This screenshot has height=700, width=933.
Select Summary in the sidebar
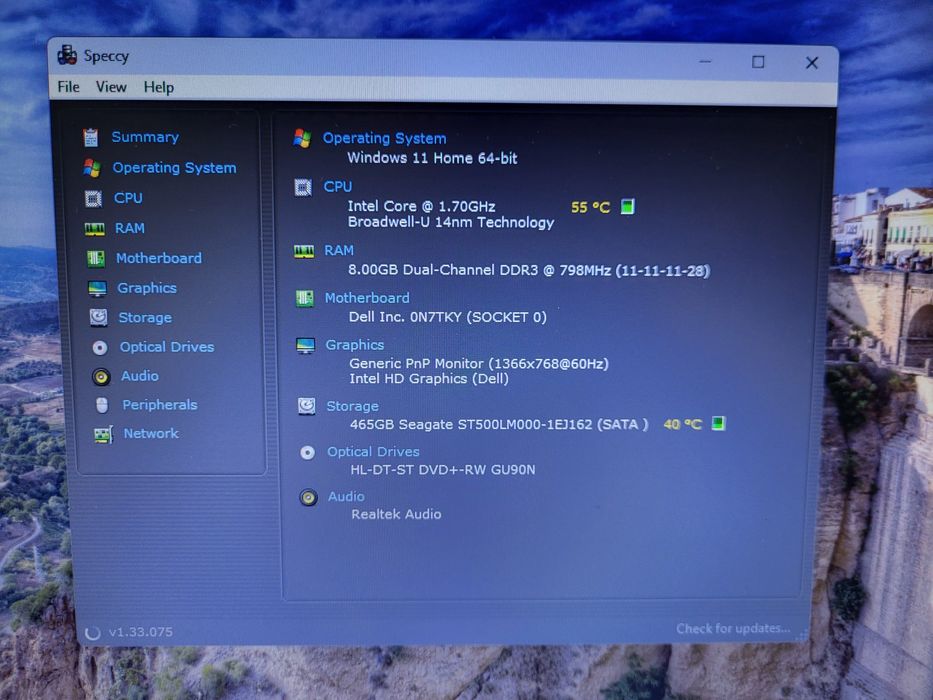(x=145, y=138)
